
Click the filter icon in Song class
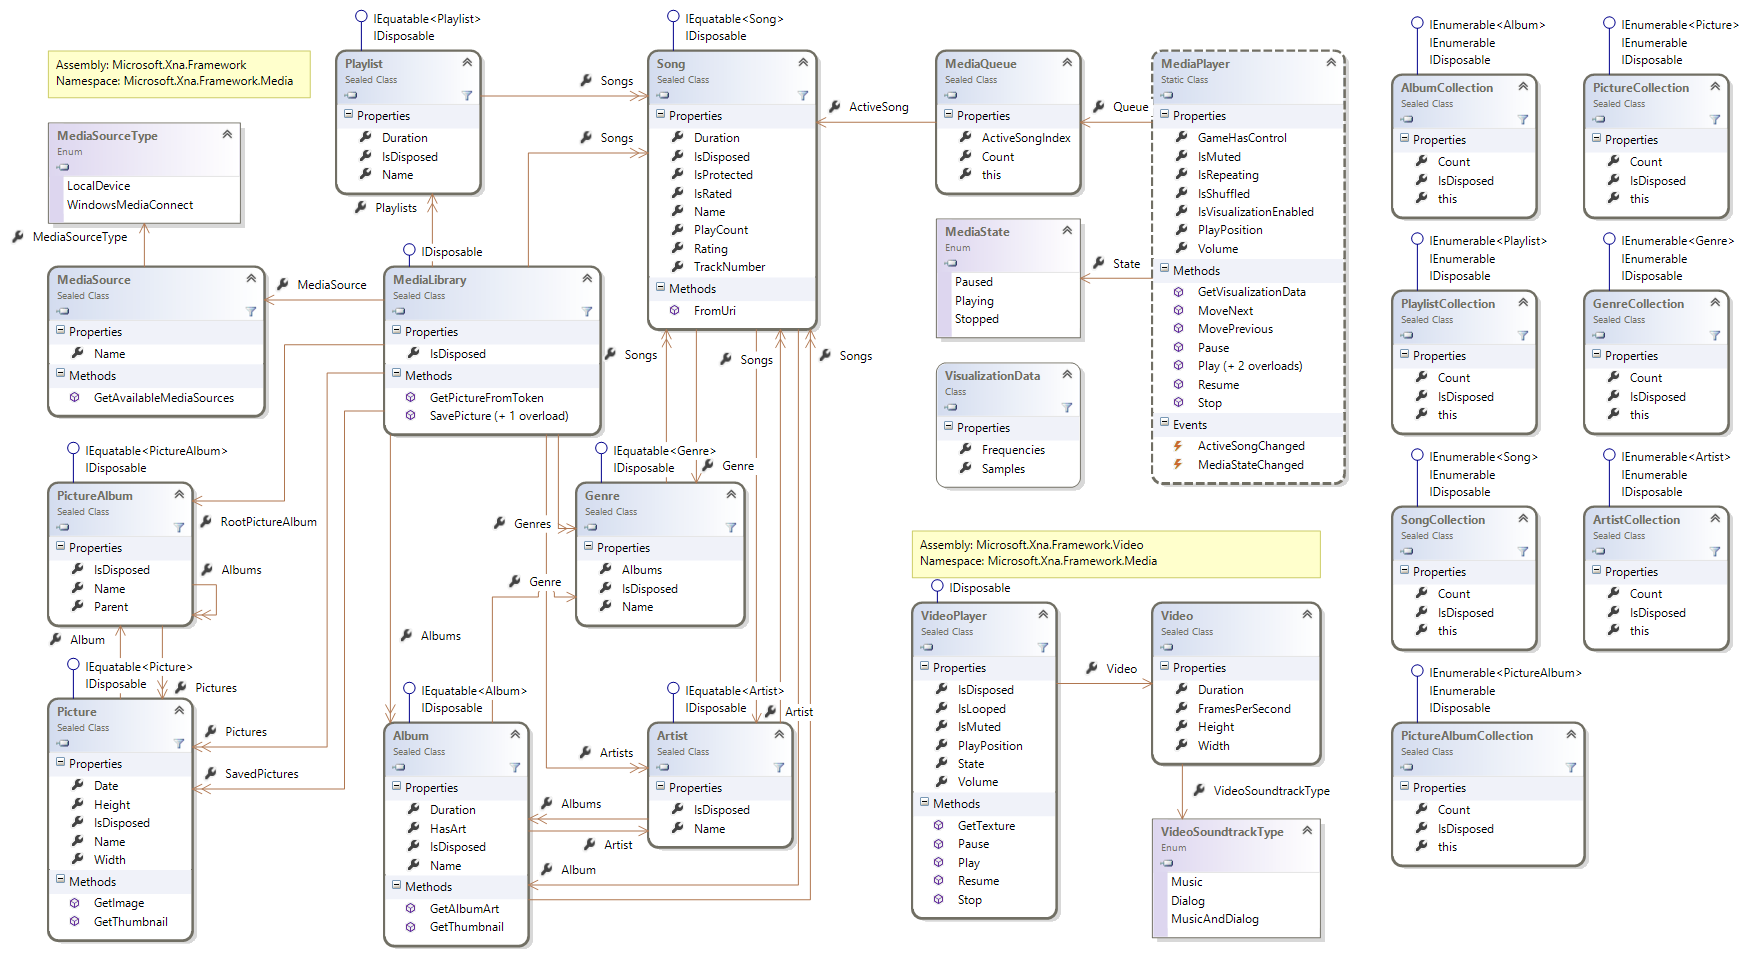click(x=803, y=96)
